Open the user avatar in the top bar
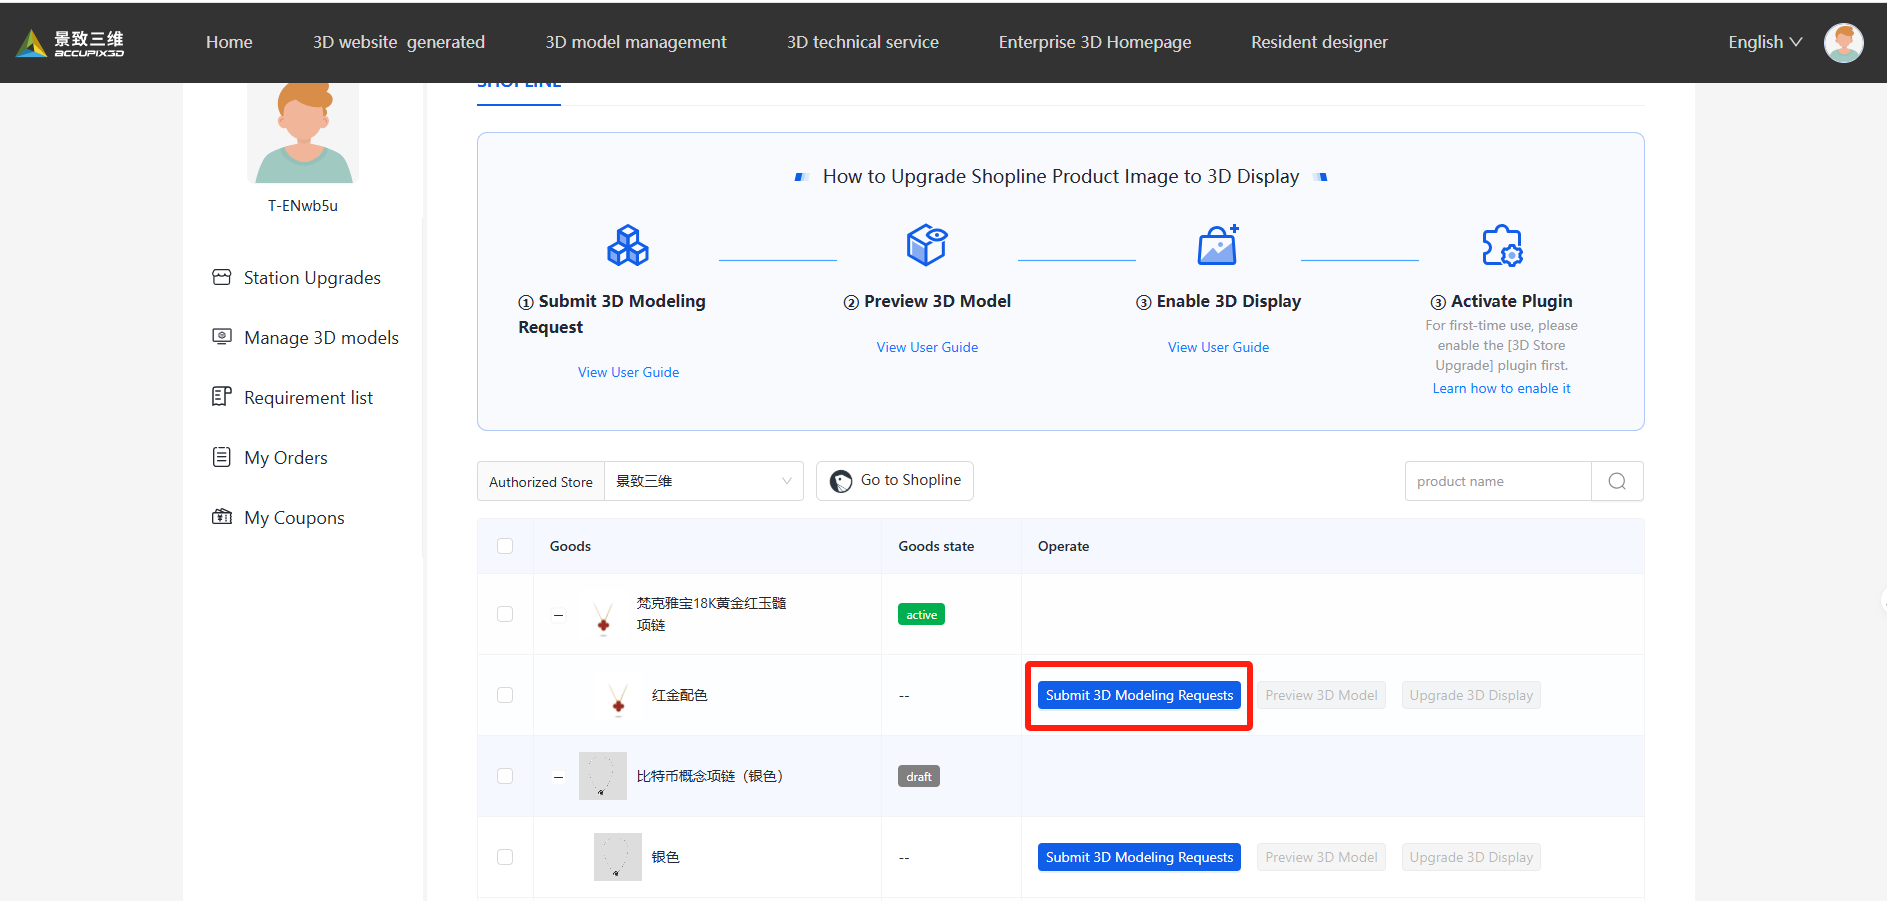This screenshot has width=1887, height=901. [1843, 42]
